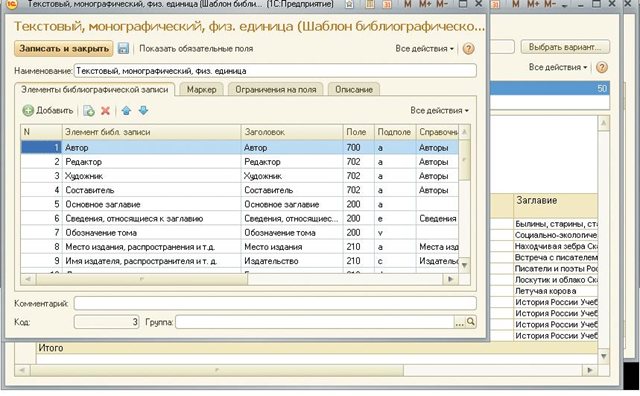The image size is (640, 396).
Task: Click the Код field showing 3
Action: [107, 322]
